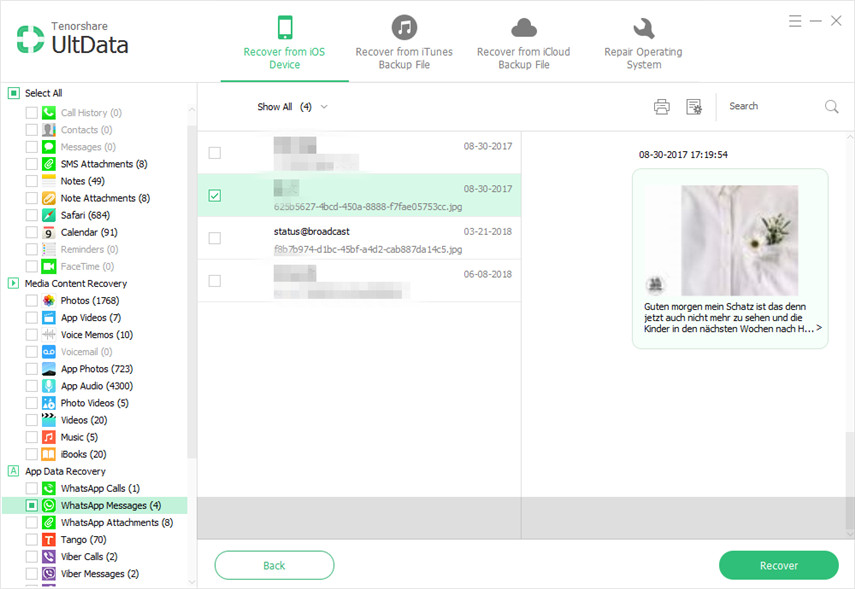Viewport: 855px width, 589px height.
Task: Click the print icon in toolbar
Action: coord(661,106)
